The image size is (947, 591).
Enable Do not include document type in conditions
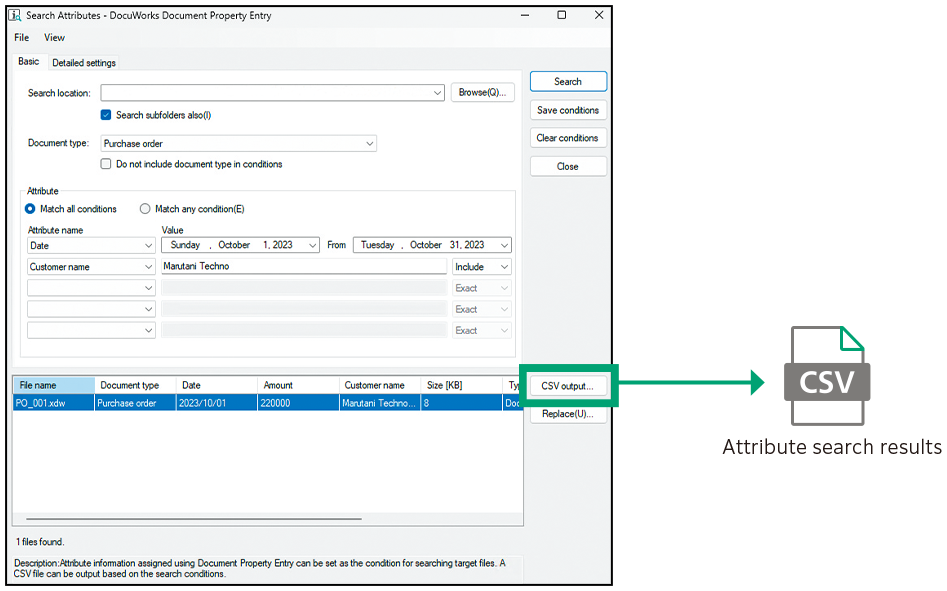click(x=106, y=164)
